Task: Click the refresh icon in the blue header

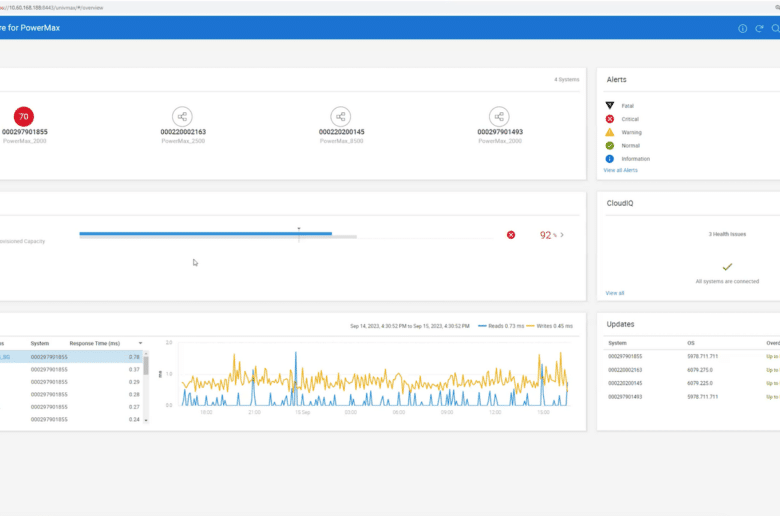Action: coord(759,28)
